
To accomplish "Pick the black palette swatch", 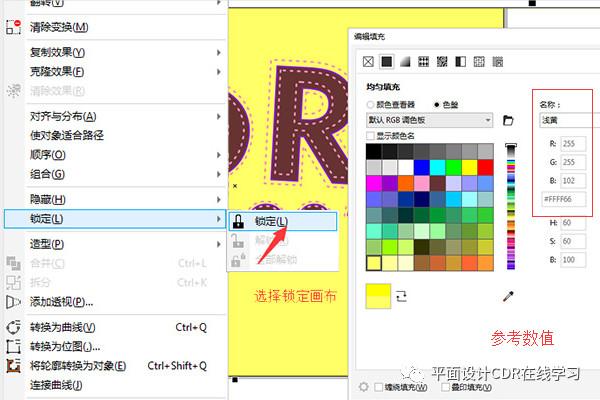I will (373, 152).
